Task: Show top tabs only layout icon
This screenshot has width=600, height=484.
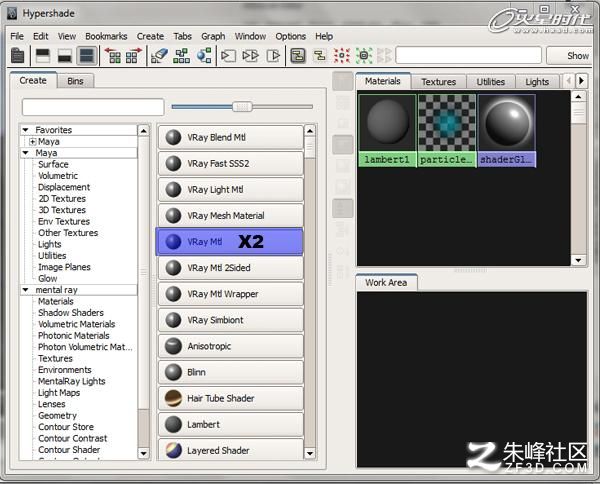Action: pyautogui.click(x=42, y=56)
